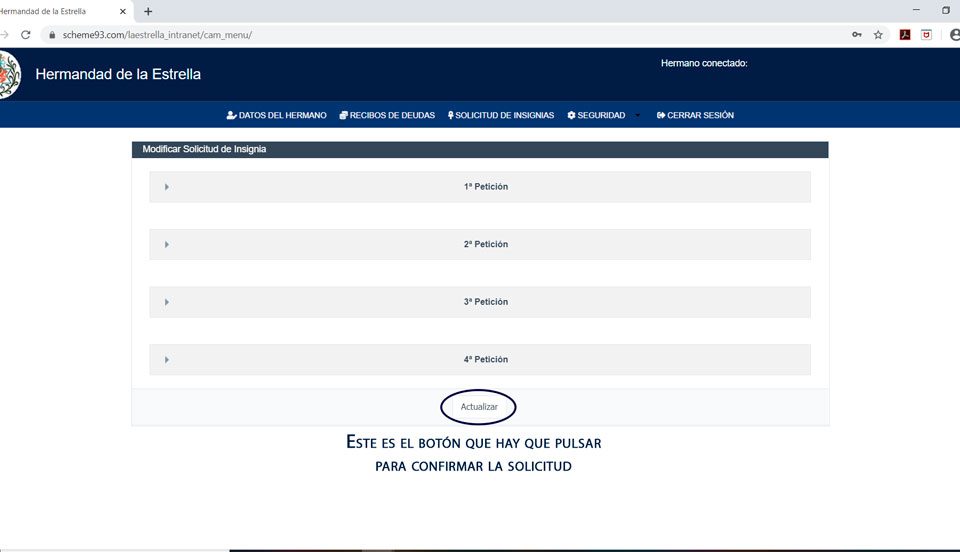The height and width of the screenshot is (552, 960).
Task: Reload the page with the refresh icon
Action: [x=26, y=35]
